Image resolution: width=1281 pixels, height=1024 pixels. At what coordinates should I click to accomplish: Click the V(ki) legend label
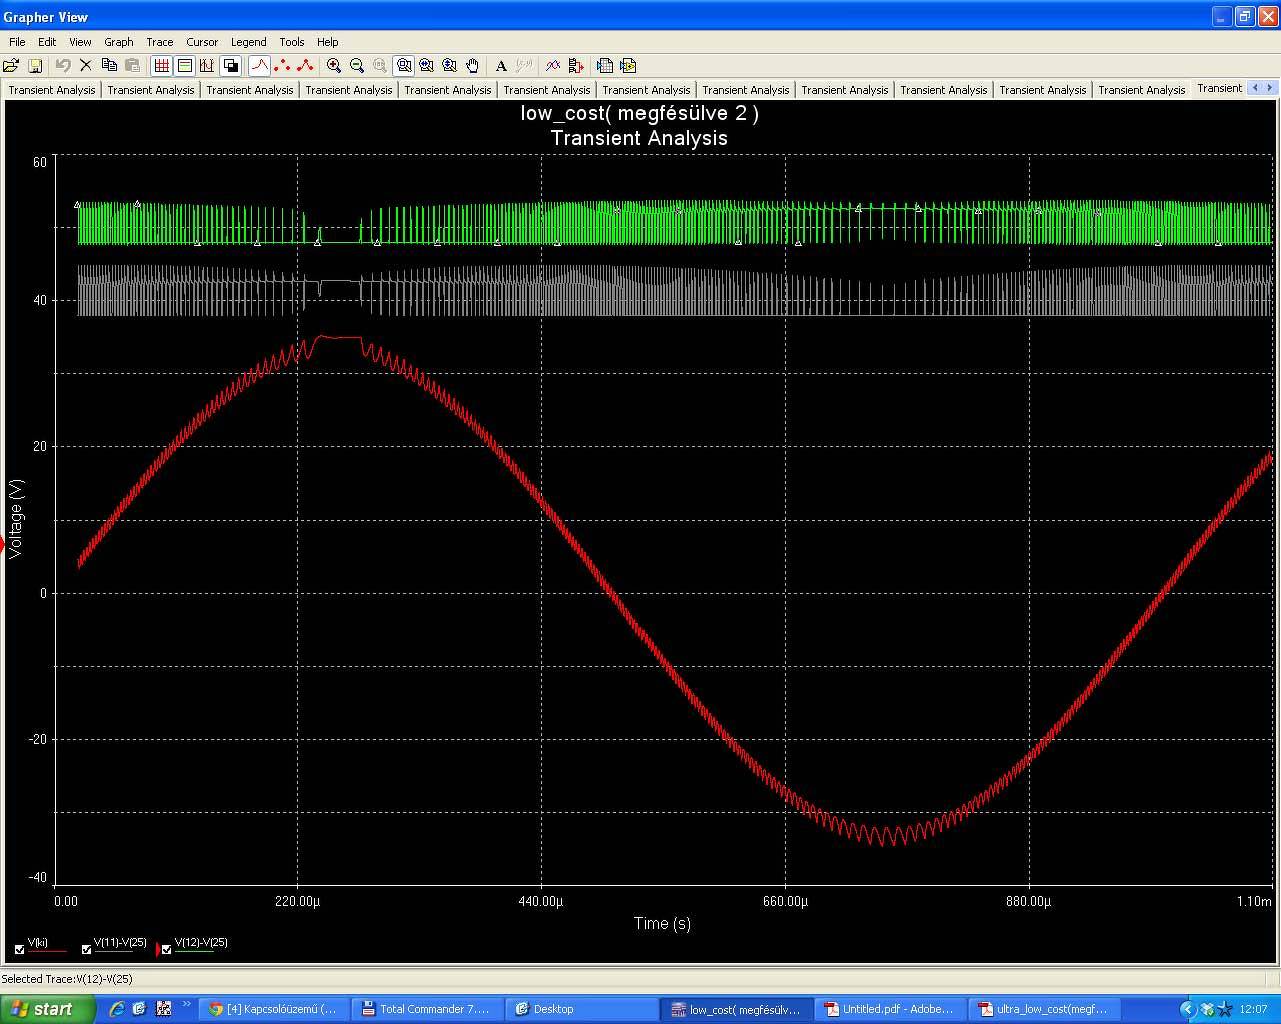pyautogui.click(x=38, y=943)
